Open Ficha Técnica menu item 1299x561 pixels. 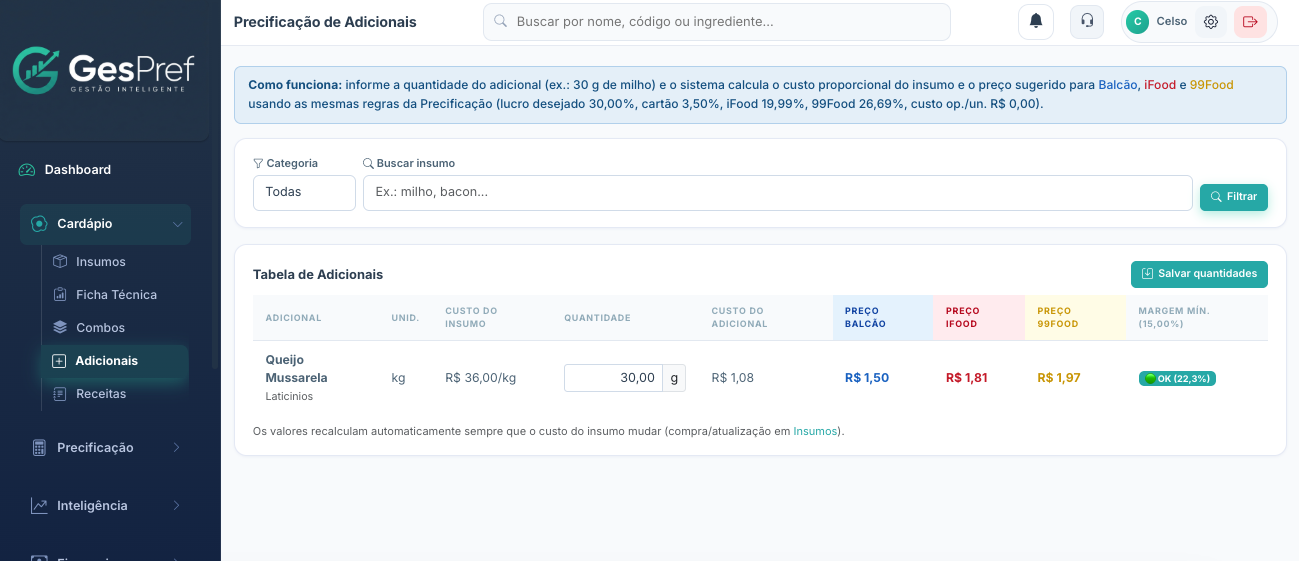click(114, 295)
